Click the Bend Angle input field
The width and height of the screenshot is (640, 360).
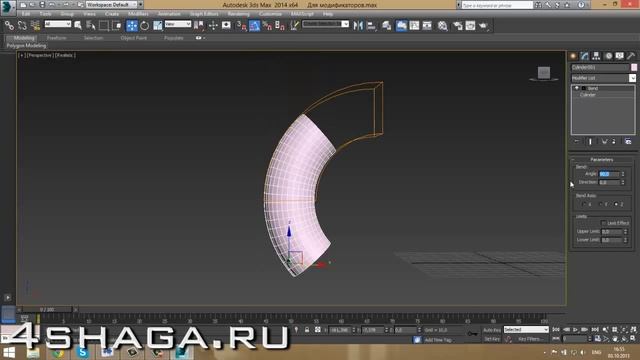[x=609, y=174]
